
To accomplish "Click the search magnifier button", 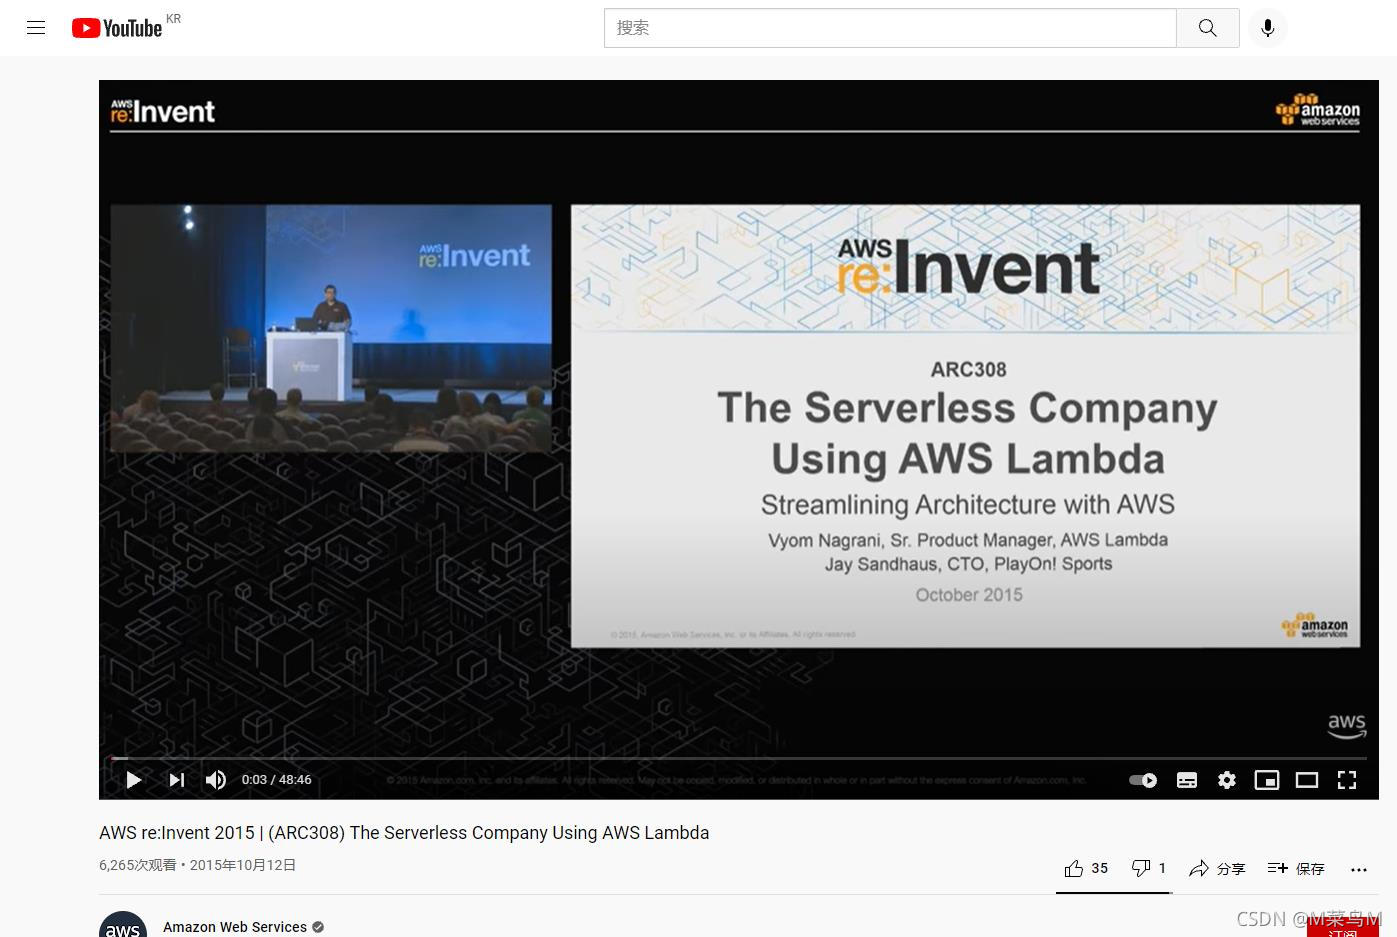I will click(1208, 28).
